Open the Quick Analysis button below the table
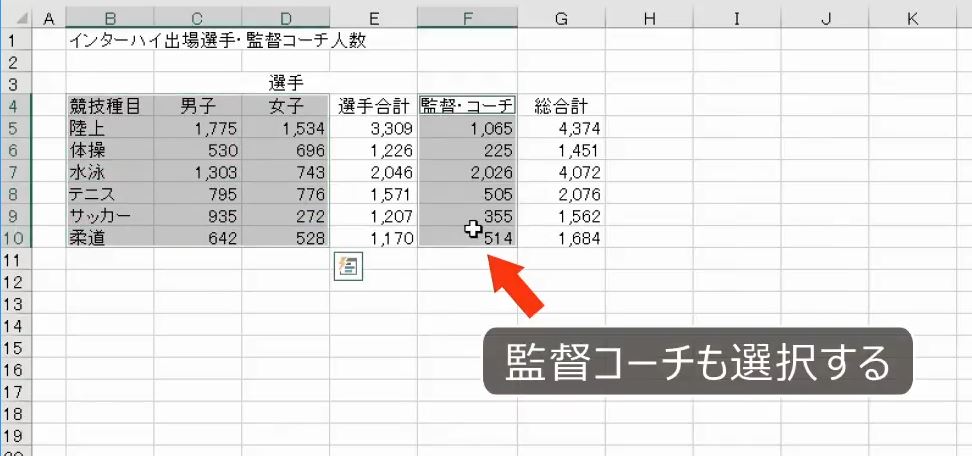Screen dimensions: 972x456 click(x=348, y=267)
